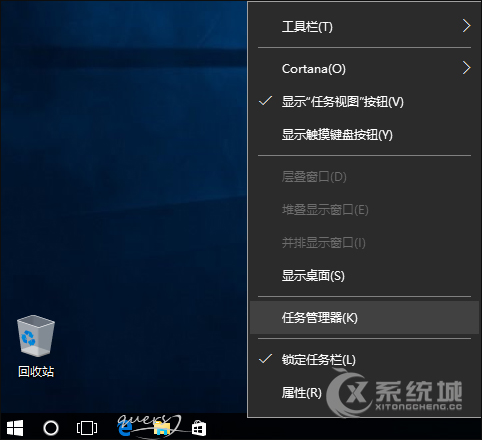Click the 回收站 label under Recycle Bin
Image resolution: width=482 pixels, height=440 pixels.
(36, 371)
